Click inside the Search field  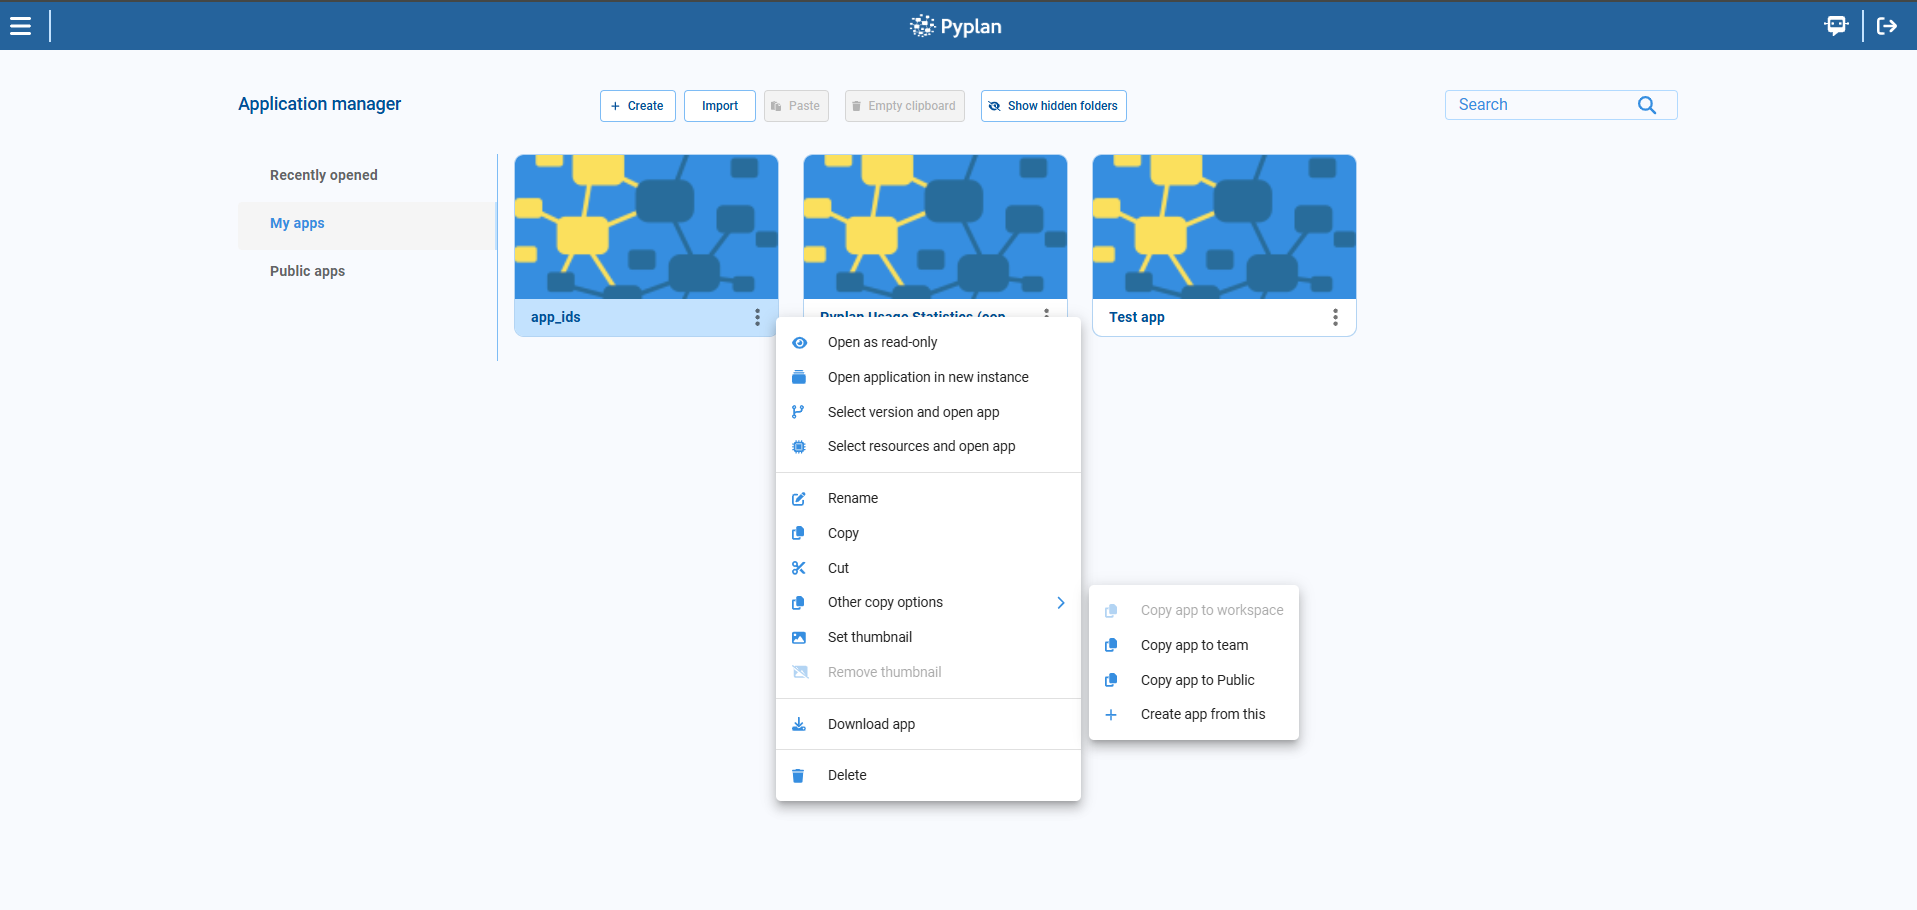tap(1540, 104)
